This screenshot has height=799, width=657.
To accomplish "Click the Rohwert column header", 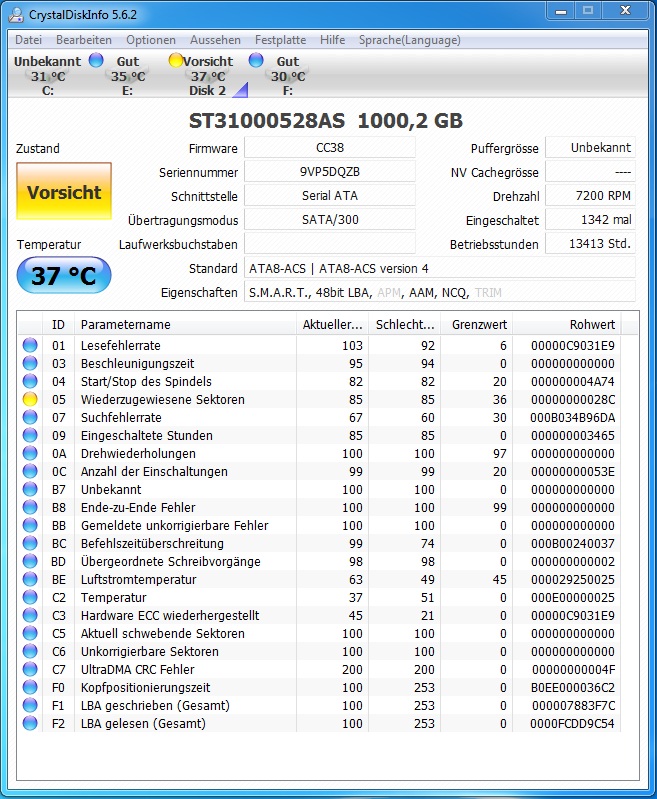I will tap(567, 325).
